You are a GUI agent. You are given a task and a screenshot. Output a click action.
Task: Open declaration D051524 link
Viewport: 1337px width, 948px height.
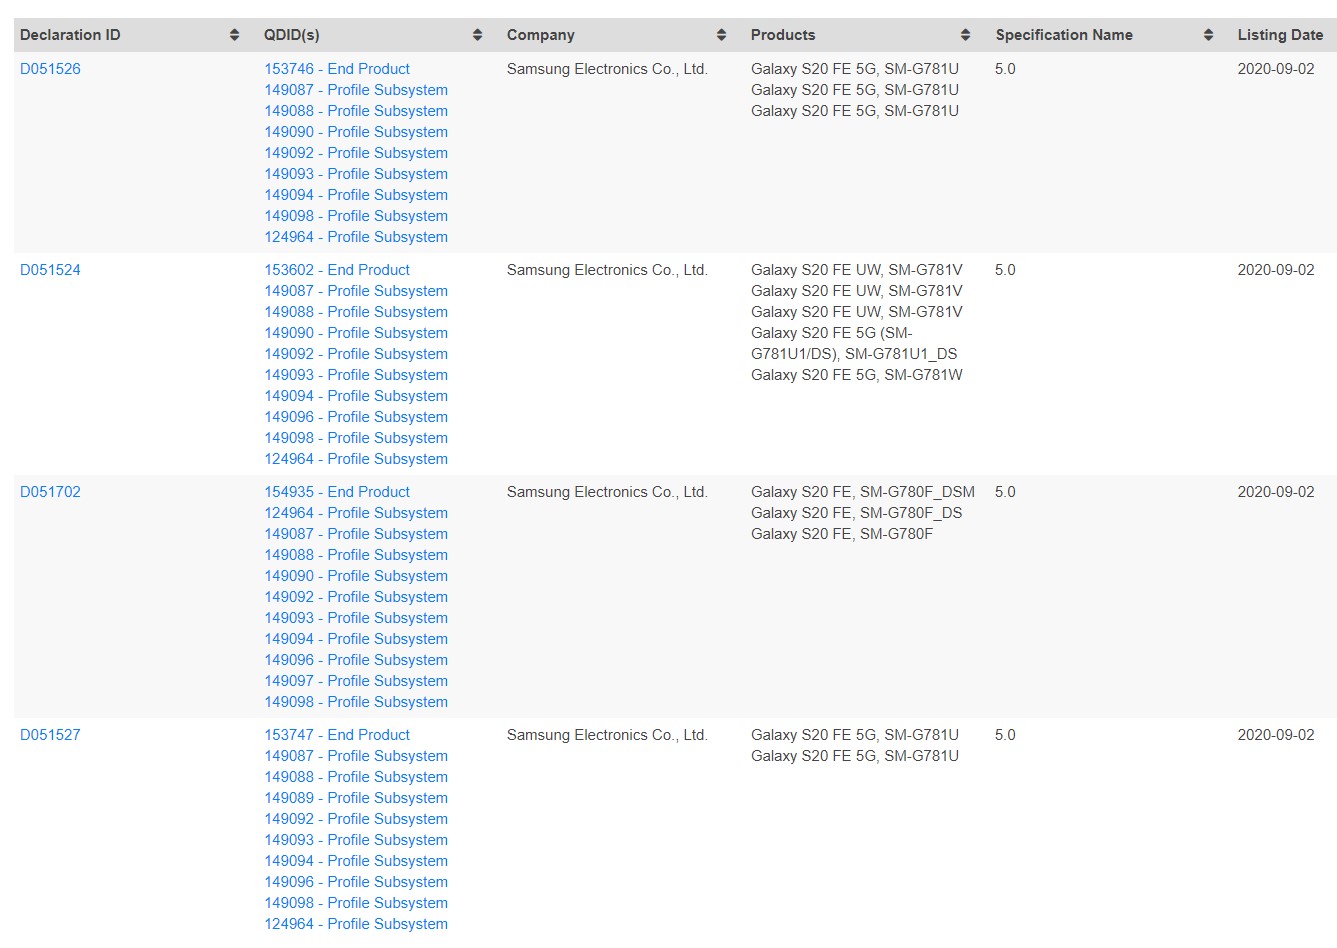click(x=50, y=270)
